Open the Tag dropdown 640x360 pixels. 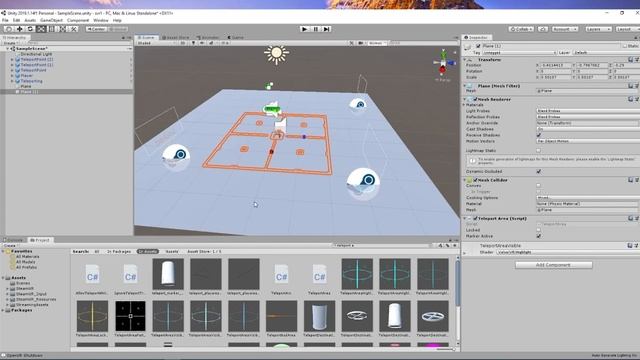tap(519, 53)
